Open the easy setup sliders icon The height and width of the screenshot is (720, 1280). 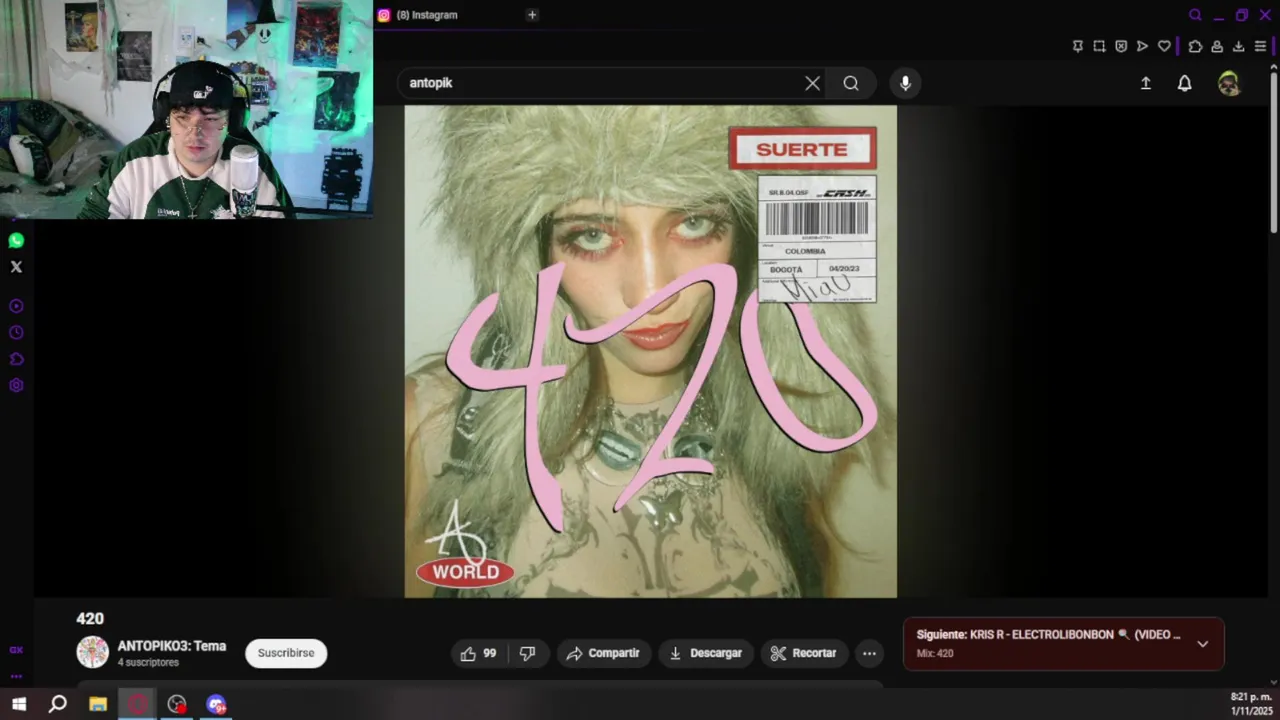[x=1260, y=46]
